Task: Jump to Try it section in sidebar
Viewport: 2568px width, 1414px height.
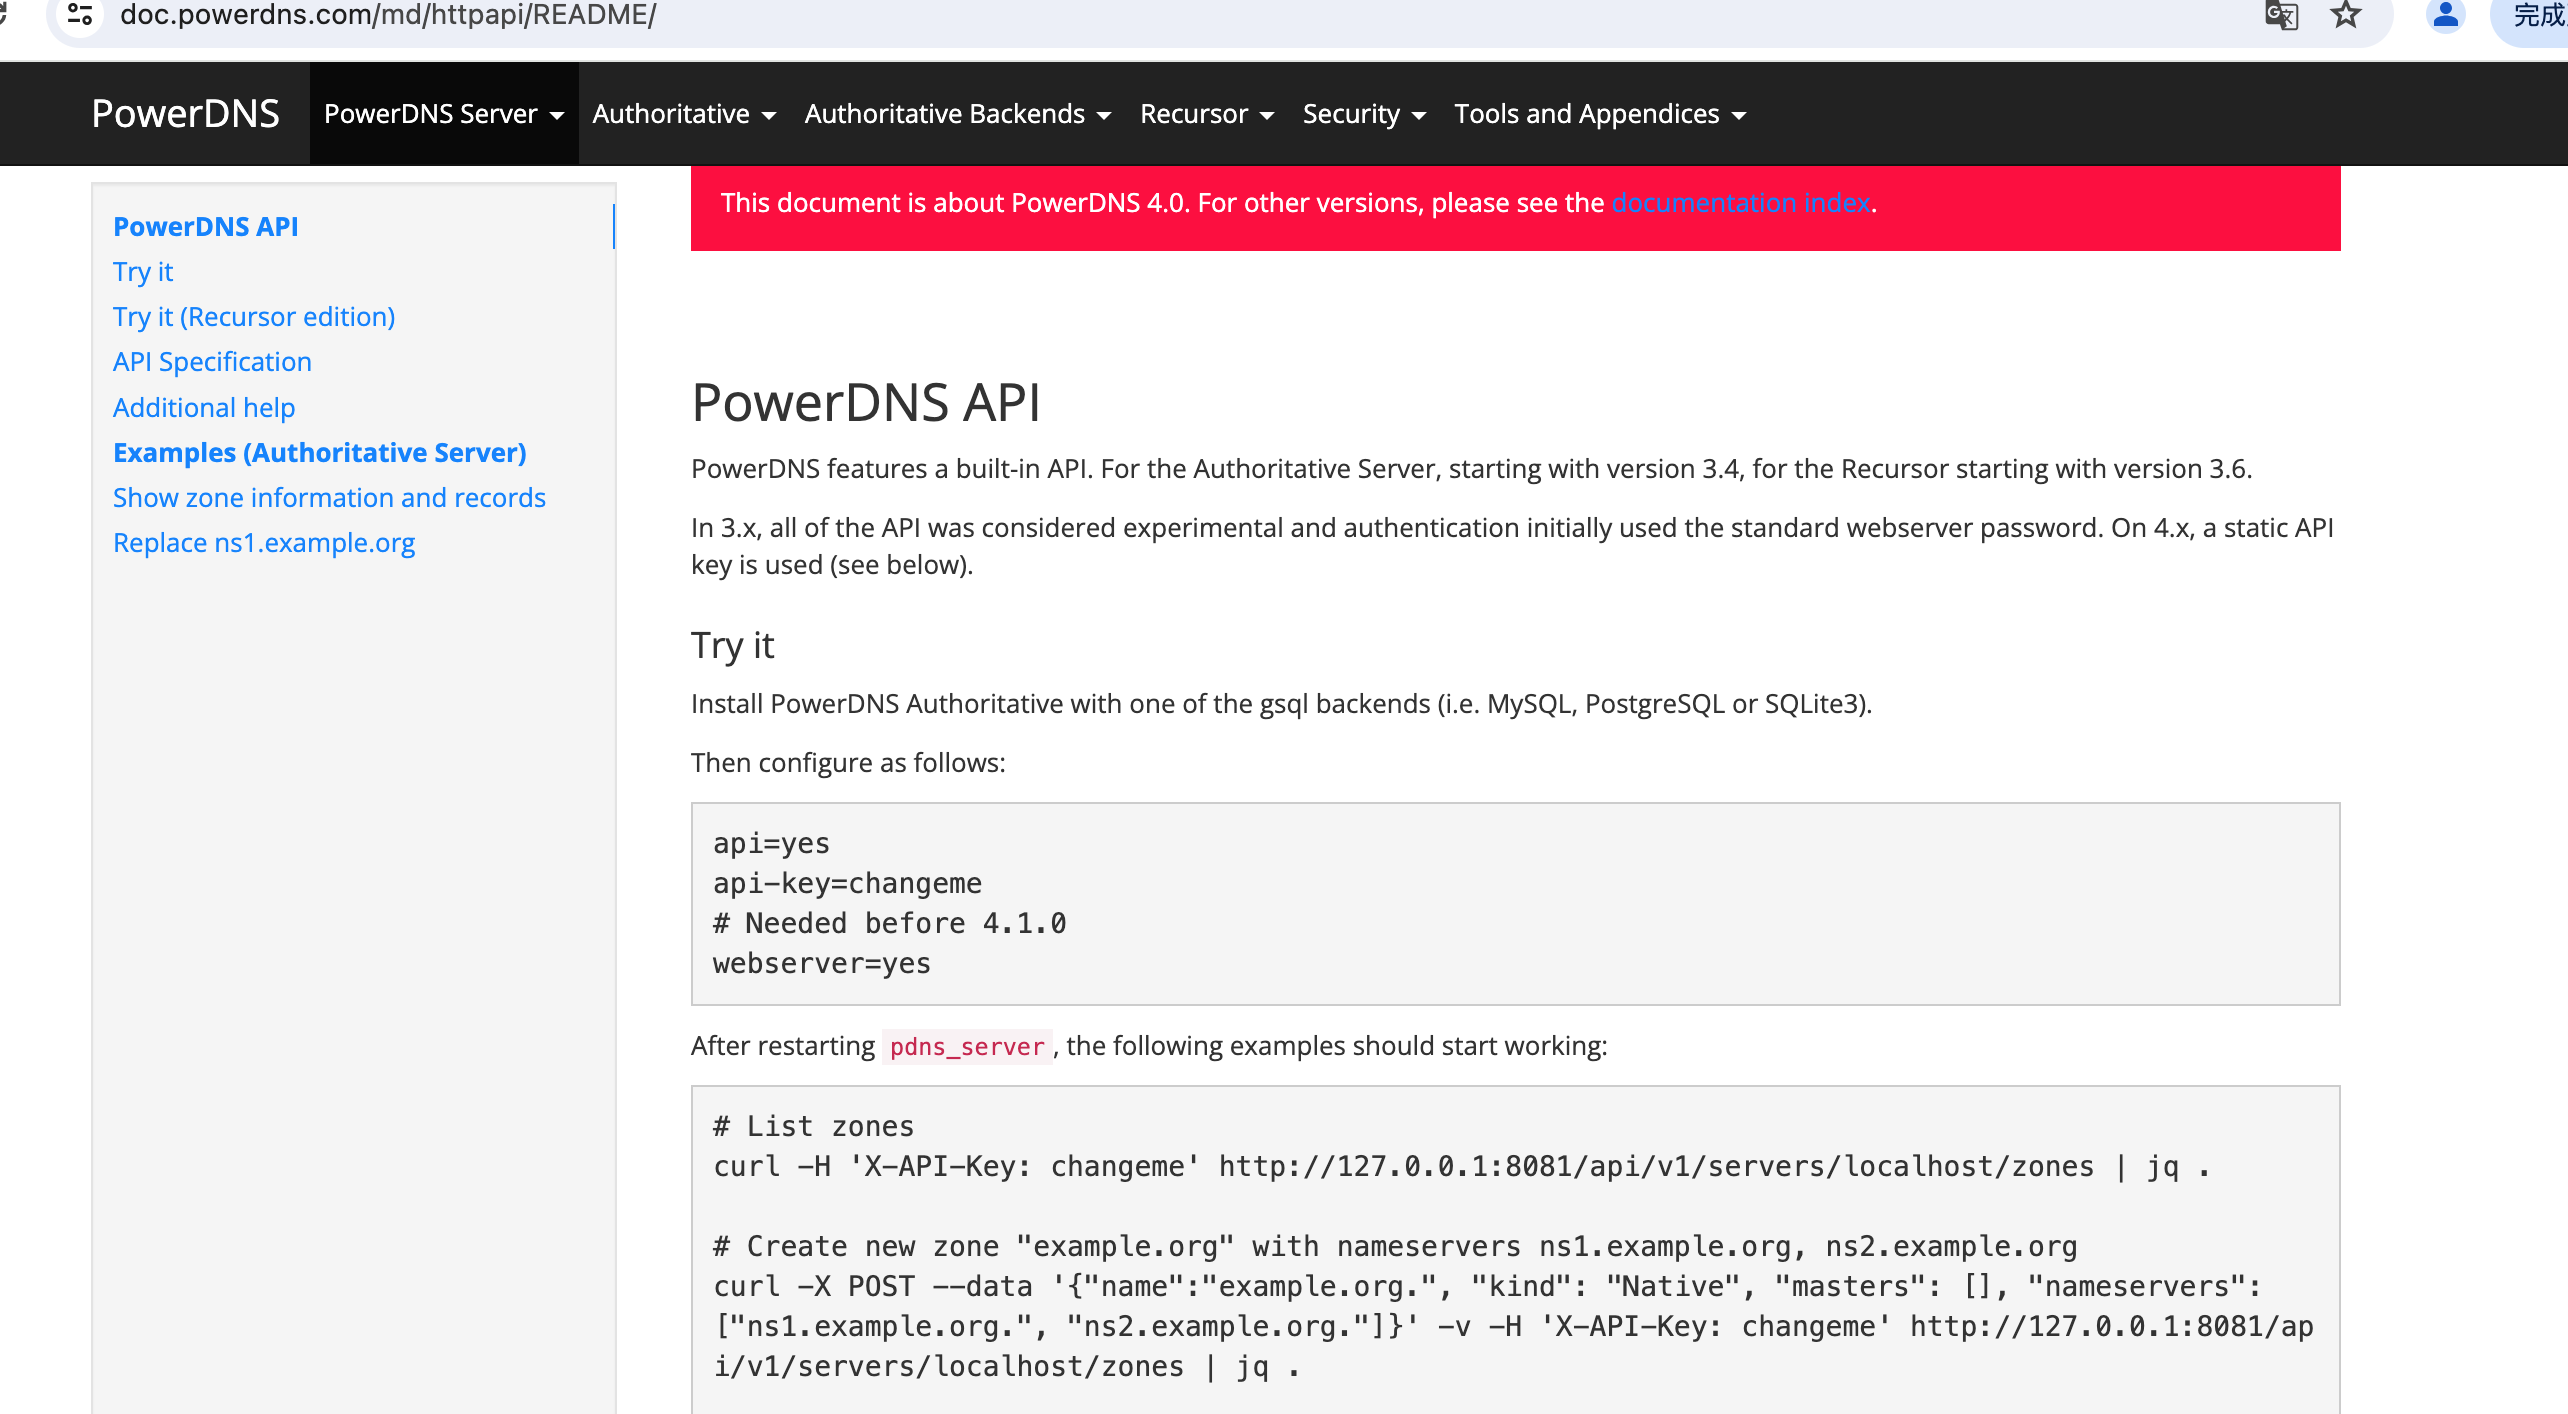Action: click(143, 272)
